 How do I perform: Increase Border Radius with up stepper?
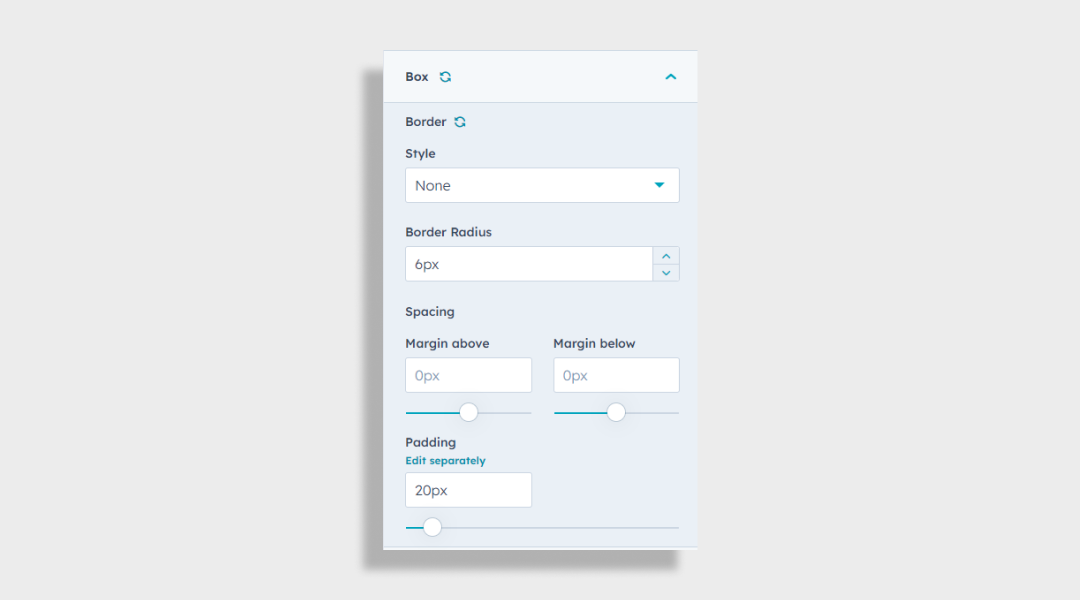pos(666,256)
